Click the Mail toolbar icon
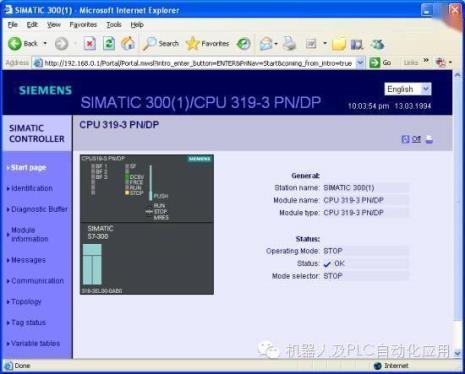Image resolution: width=465 pixels, height=374 pixels. tap(266, 44)
